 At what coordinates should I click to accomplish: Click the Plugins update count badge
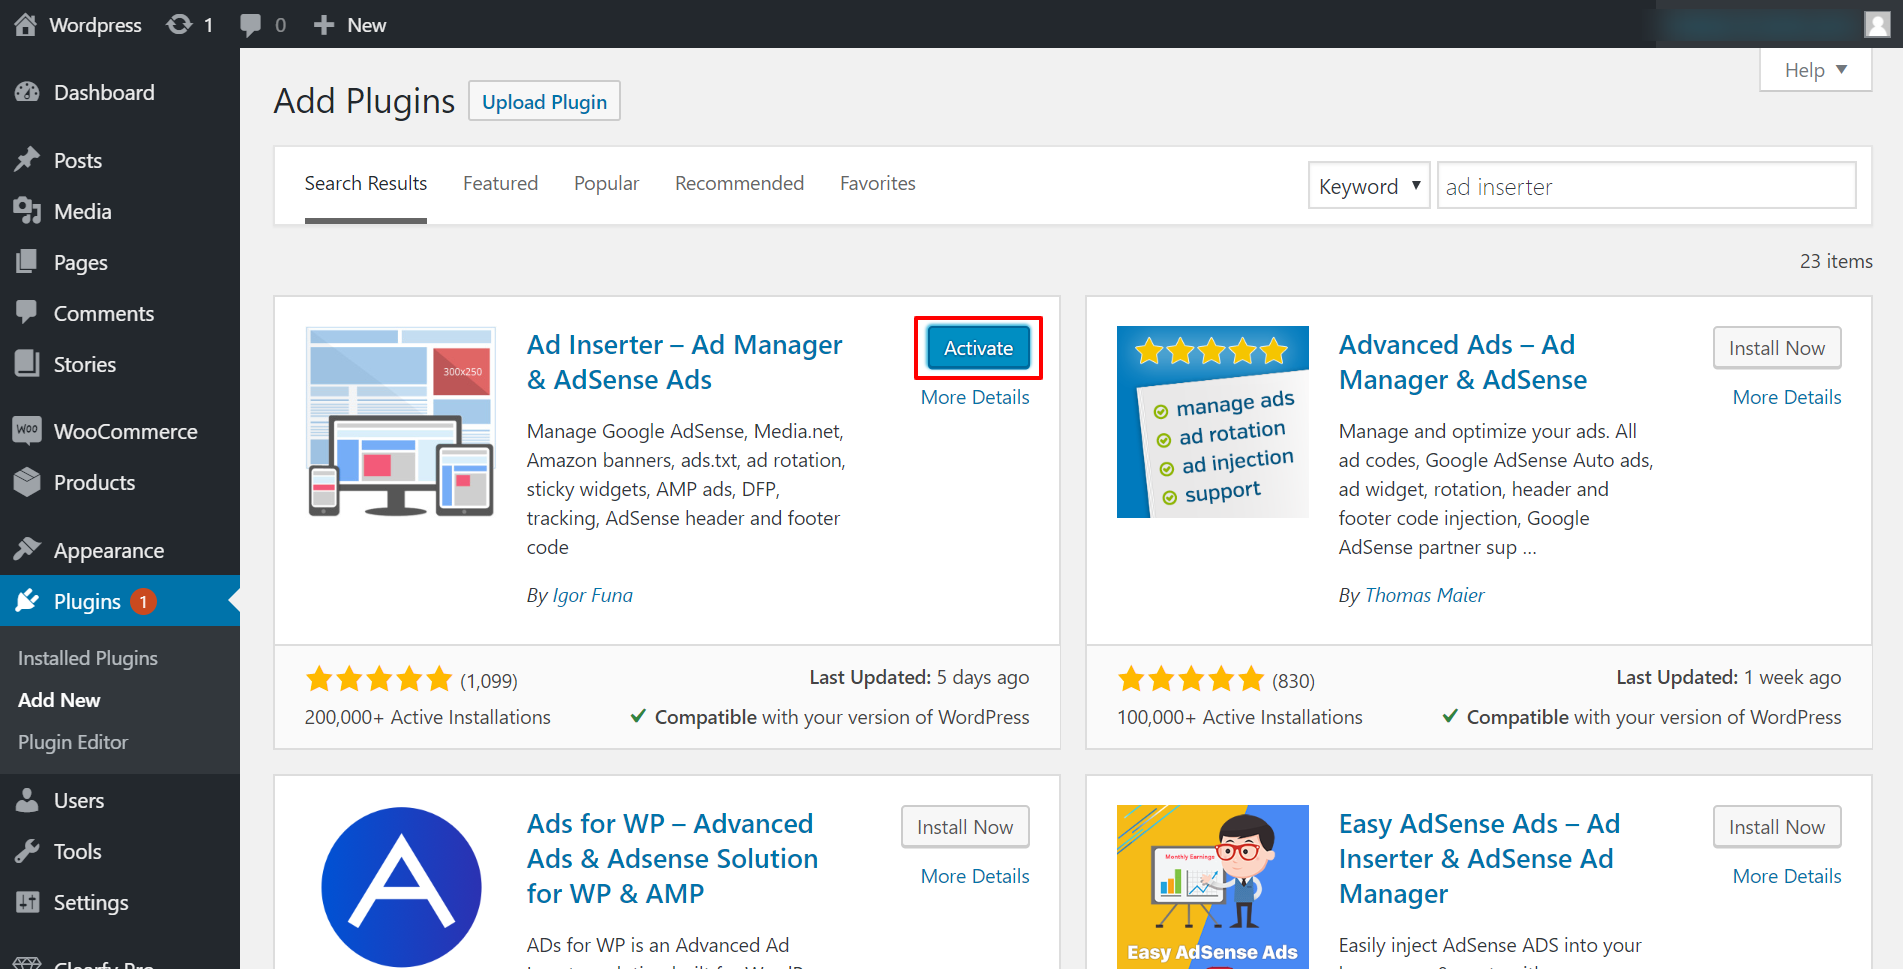click(x=143, y=601)
